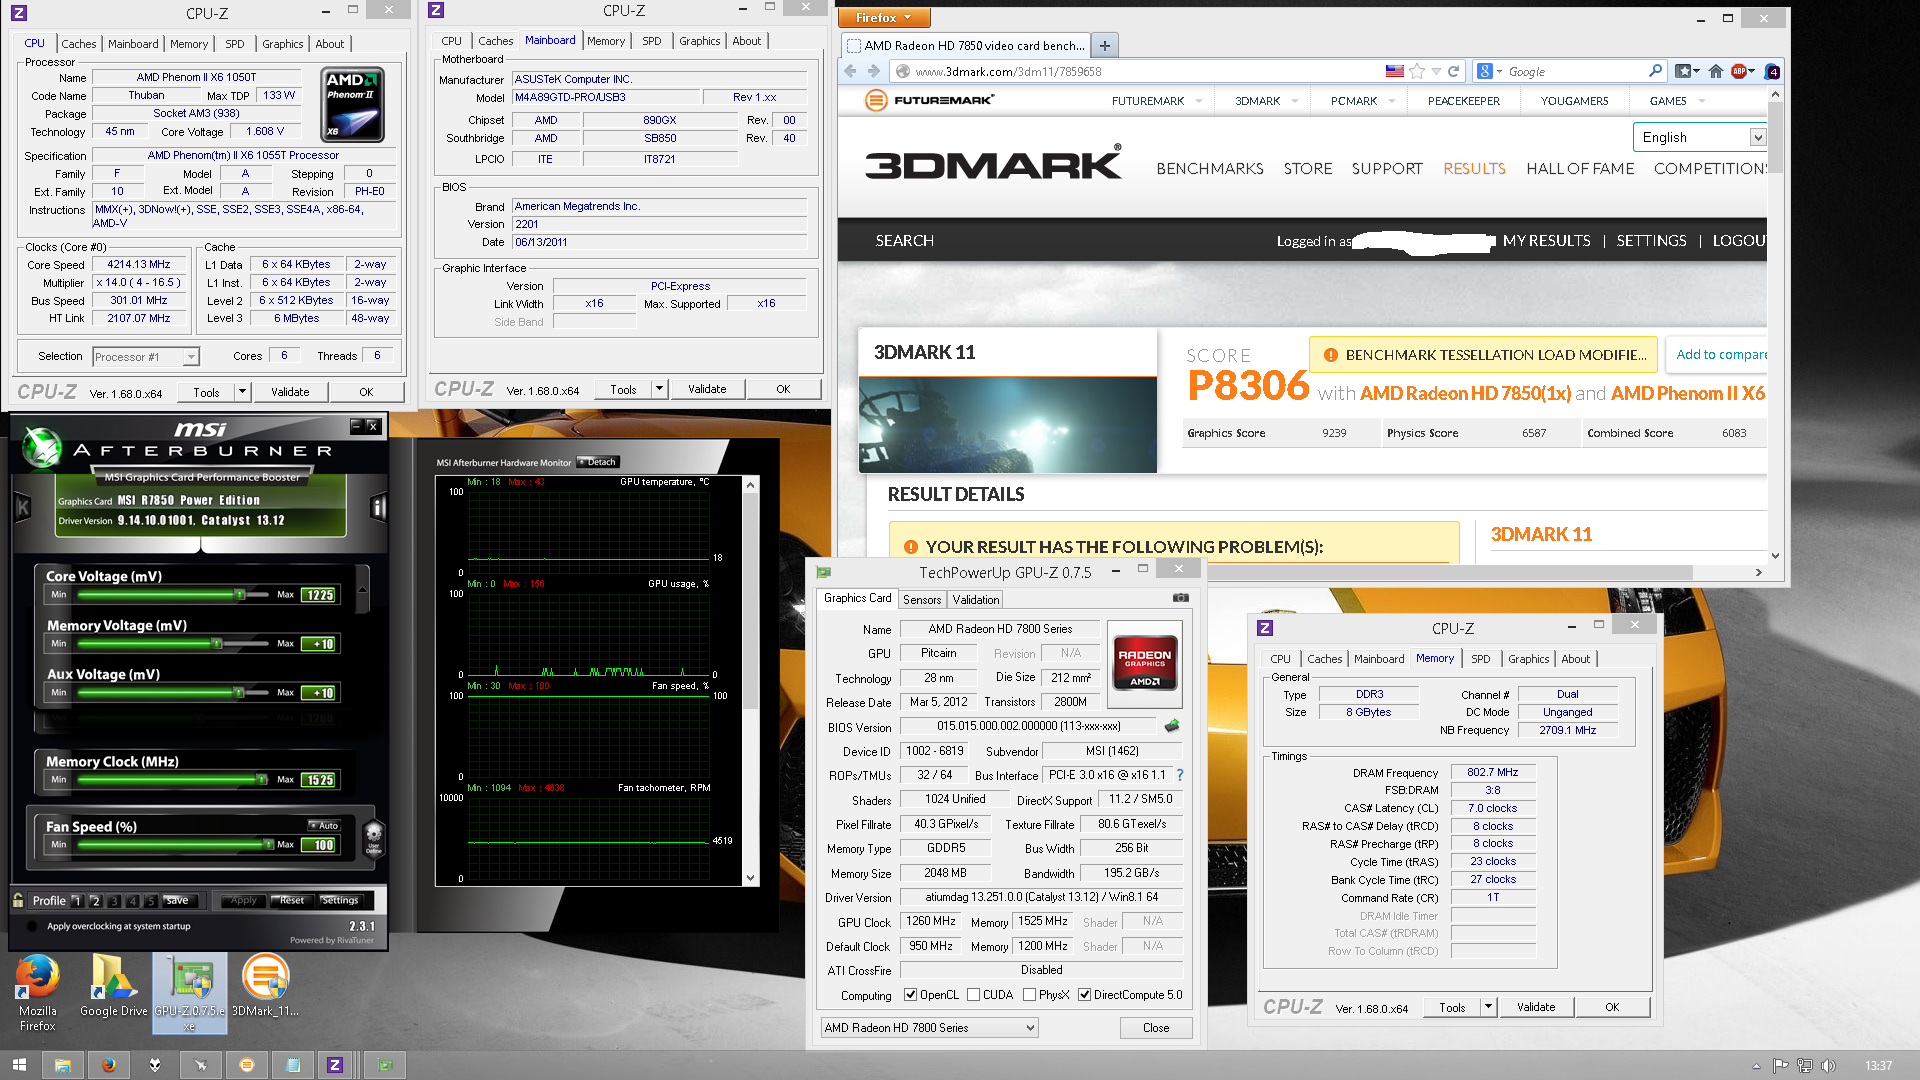Select Afterburner profile slot 2
Viewport: 1920px width, 1080px height.
coord(96,901)
